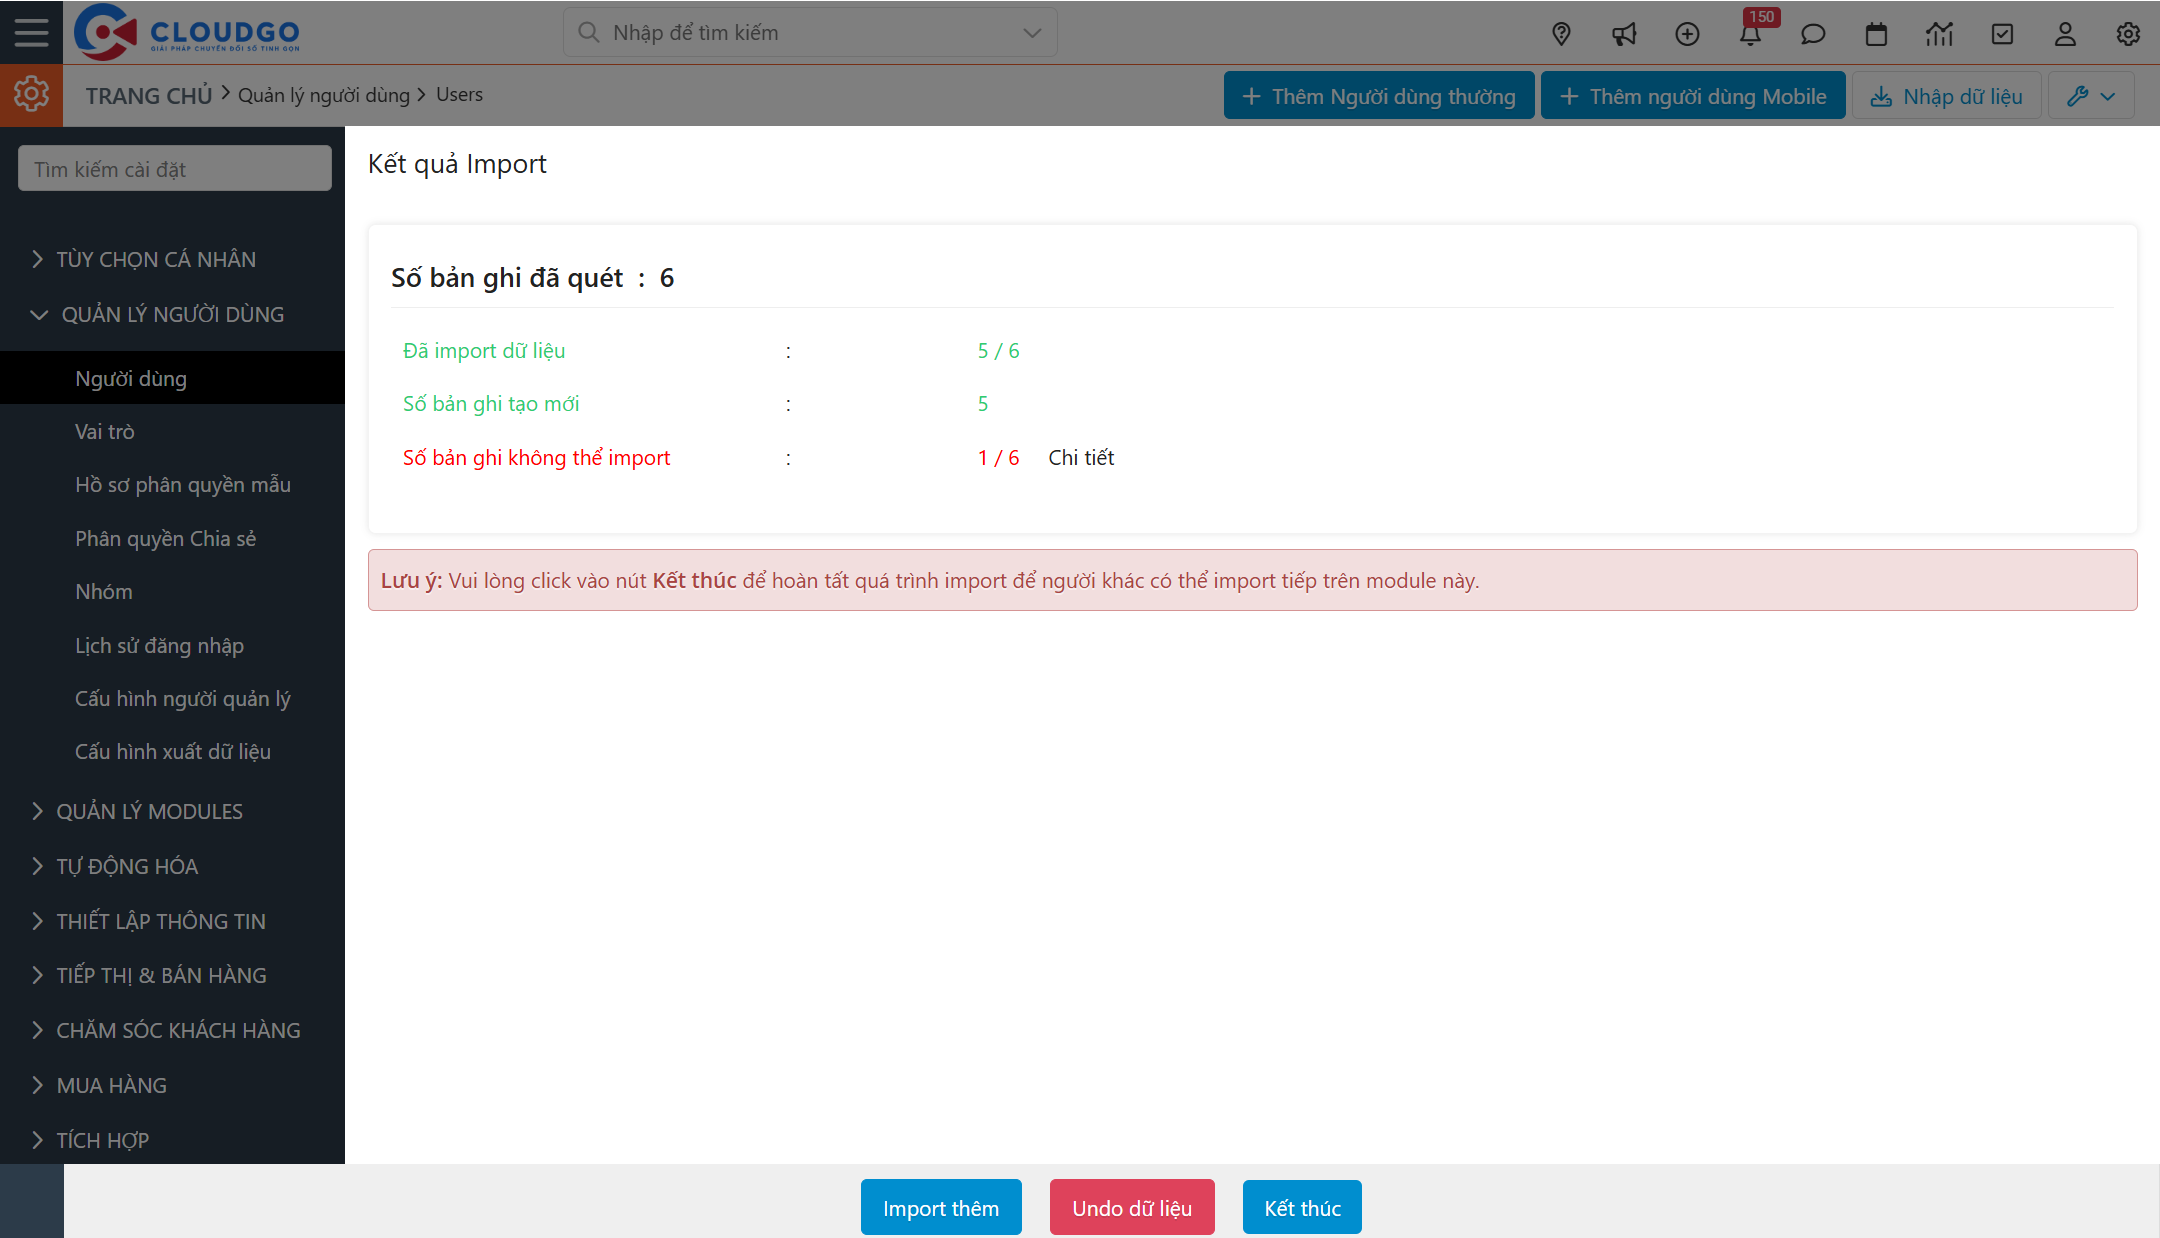The image size is (2160, 1238).
Task: Open the announcements megaphone icon
Action: tap(1624, 33)
